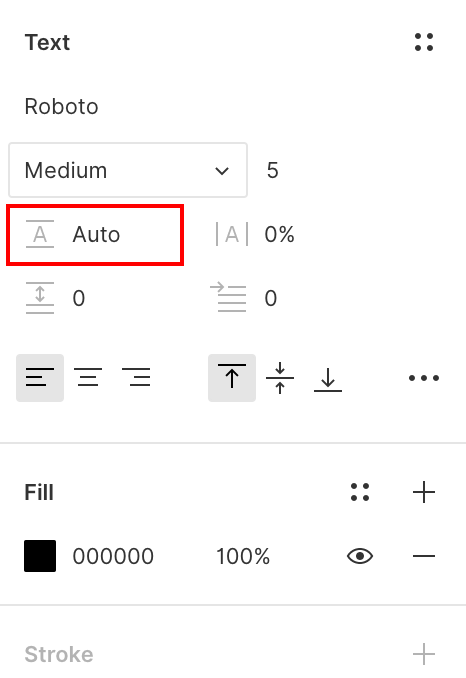
Task: Set text alignment to right
Action: tap(136, 377)
